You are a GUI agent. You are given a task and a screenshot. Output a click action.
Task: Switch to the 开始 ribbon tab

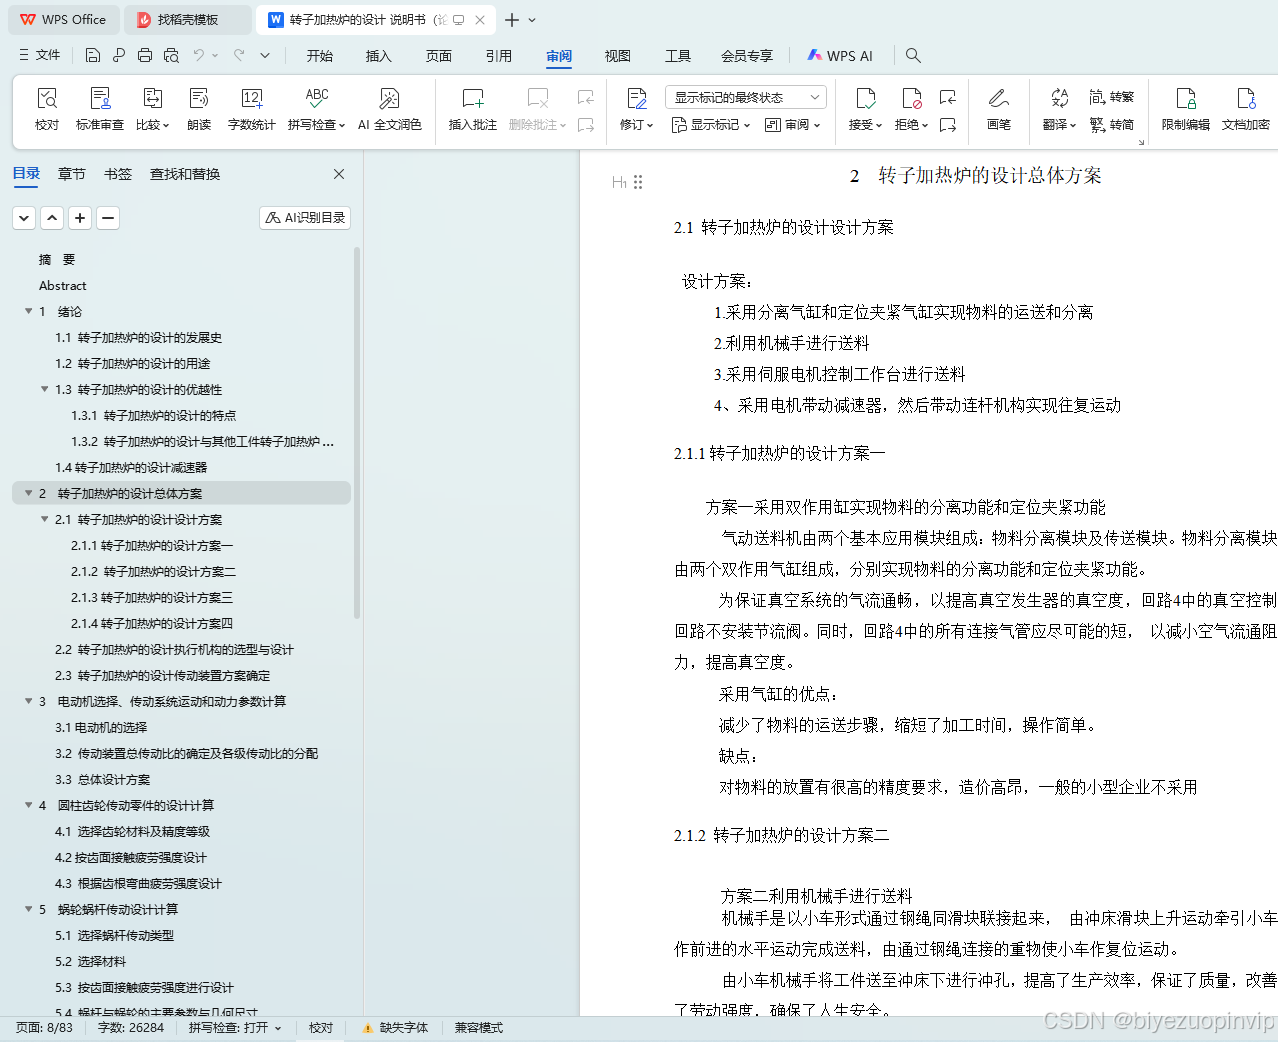tap(320, 56)
